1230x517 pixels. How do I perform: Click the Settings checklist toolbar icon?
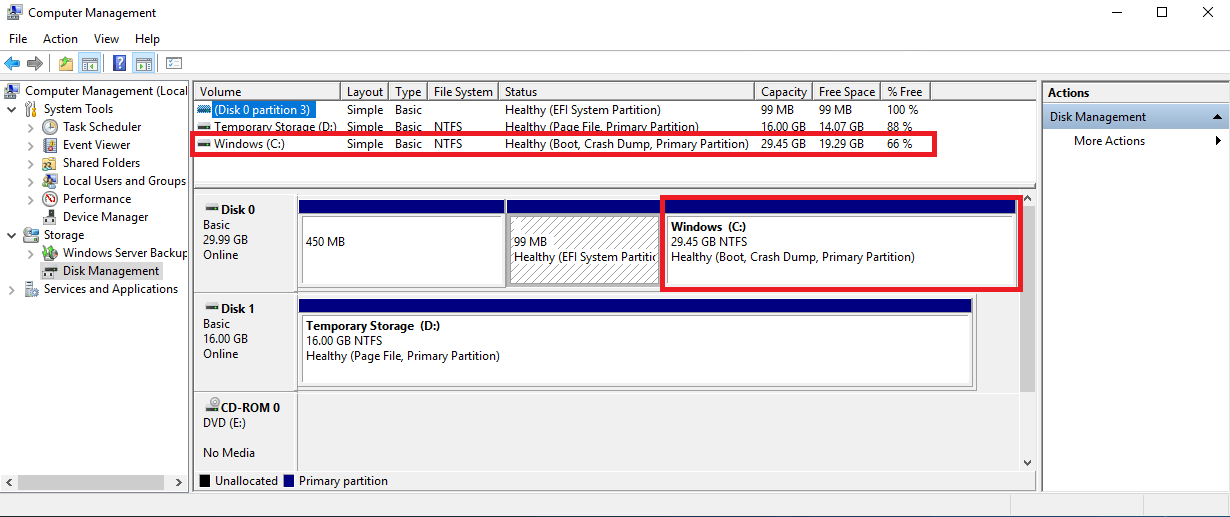point(174,64)
